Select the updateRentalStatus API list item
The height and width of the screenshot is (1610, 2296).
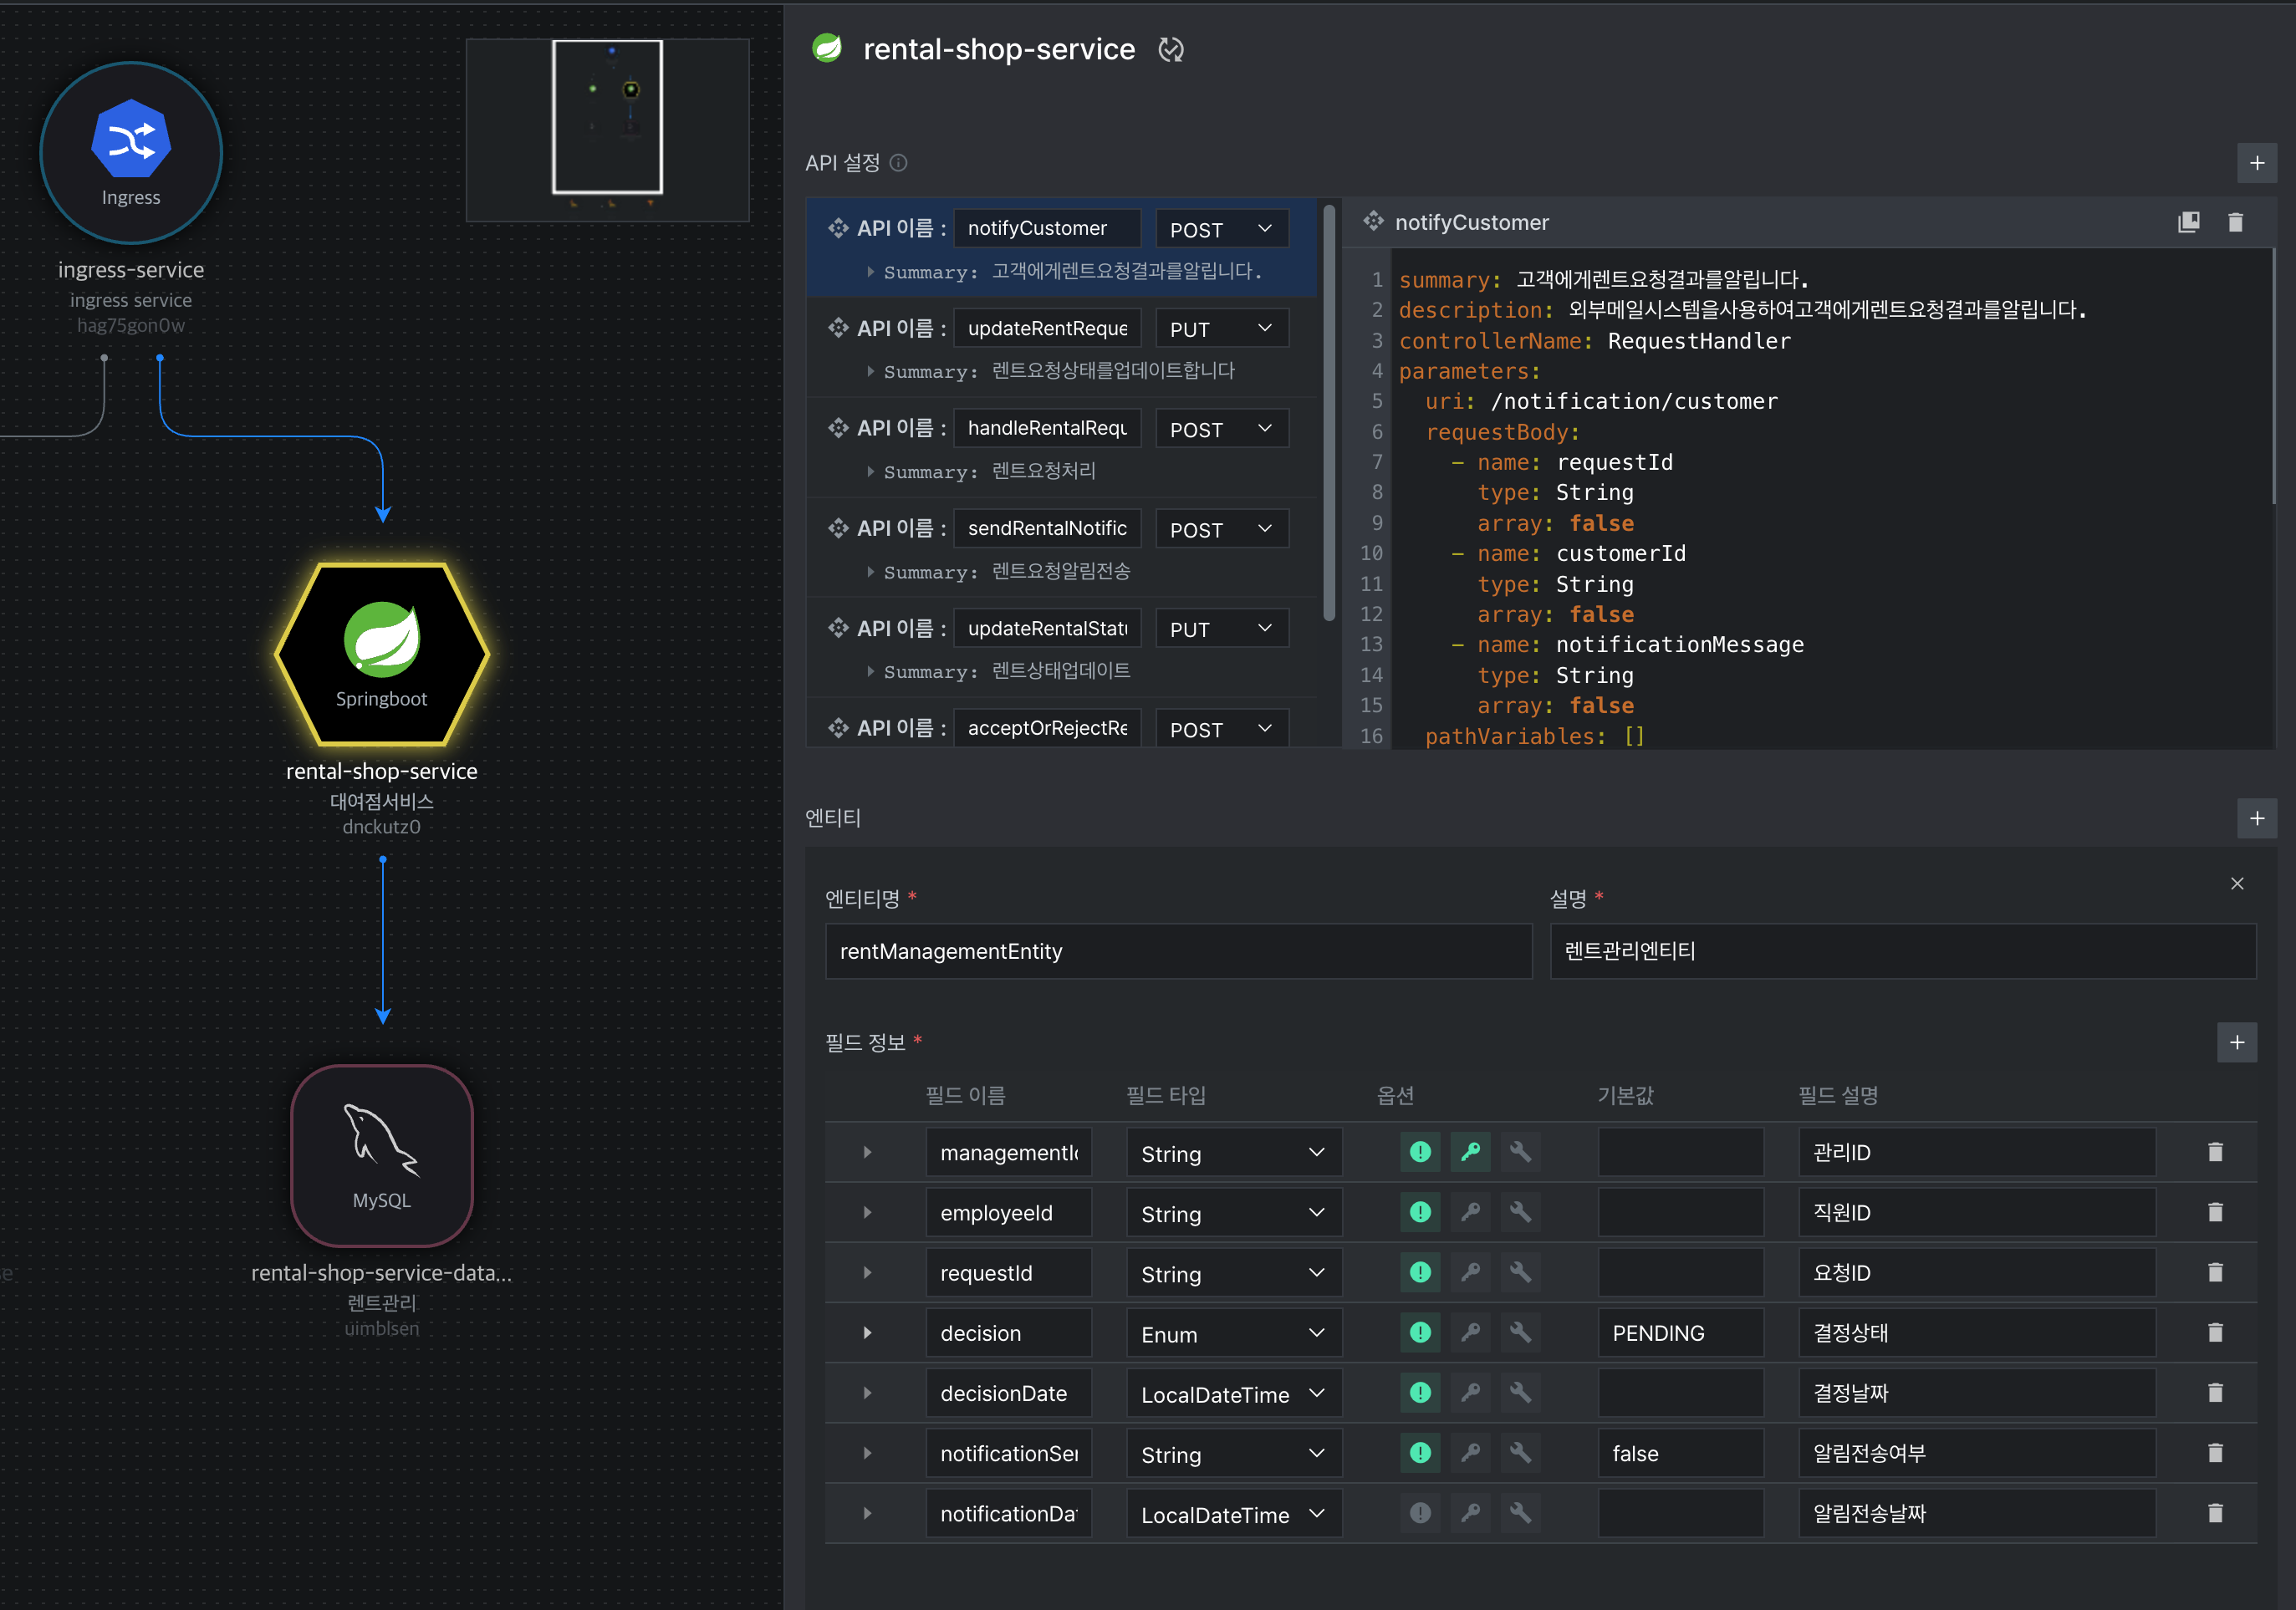click(1062, 648)
